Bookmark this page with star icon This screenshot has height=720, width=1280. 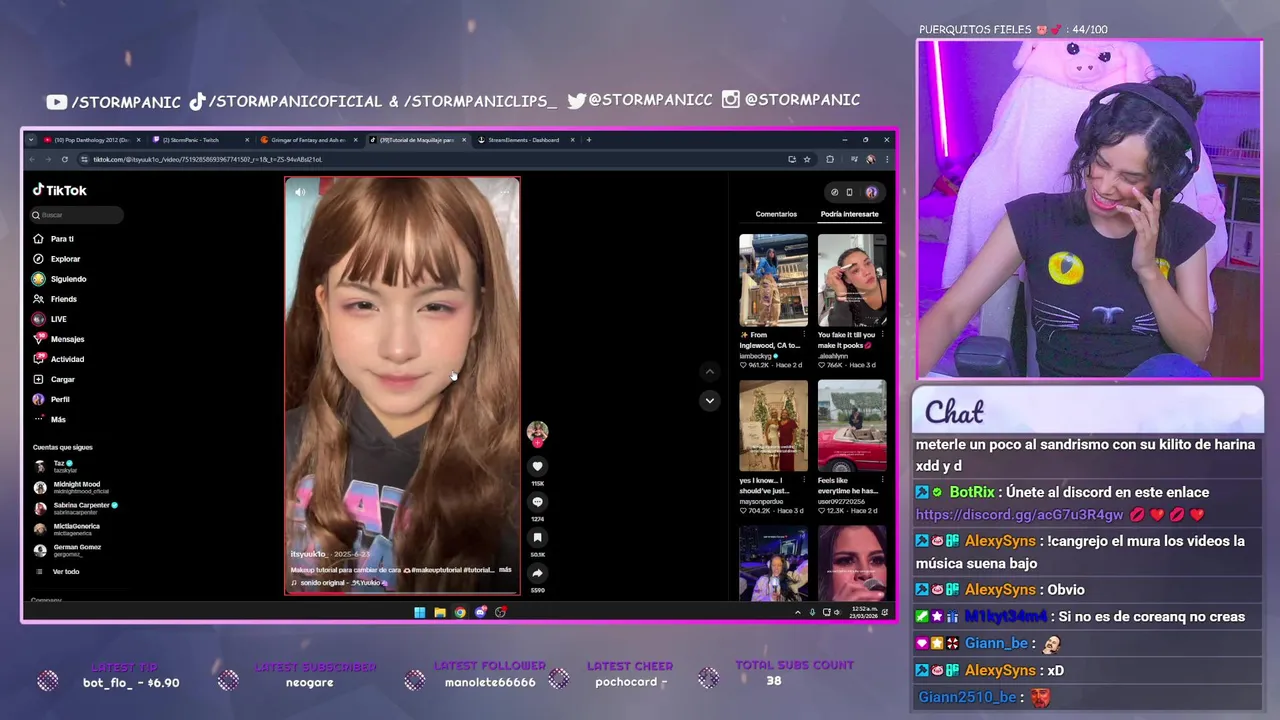tap(806, 159)
